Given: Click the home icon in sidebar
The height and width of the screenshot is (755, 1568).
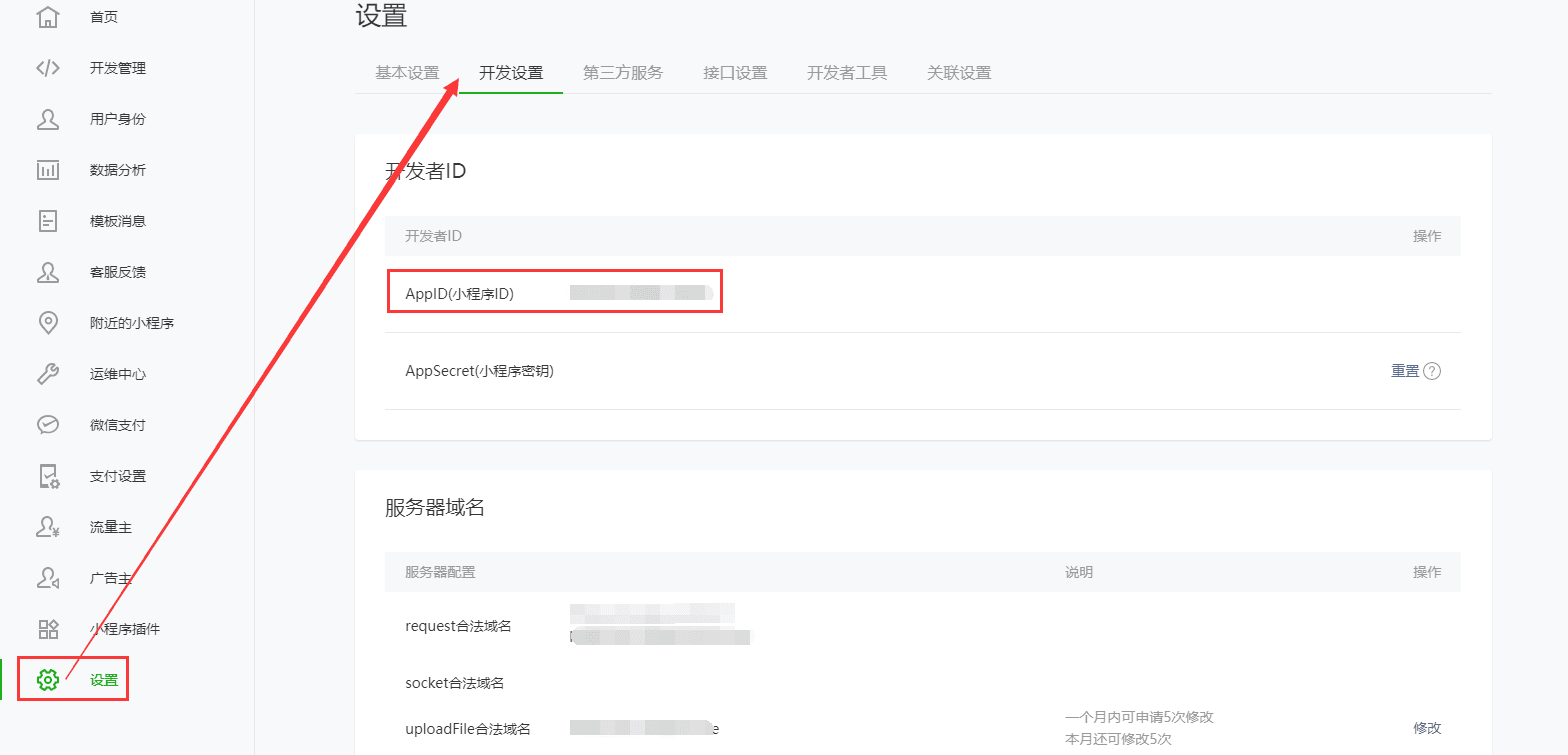Looking at the screenshot, I should [48, 17].
